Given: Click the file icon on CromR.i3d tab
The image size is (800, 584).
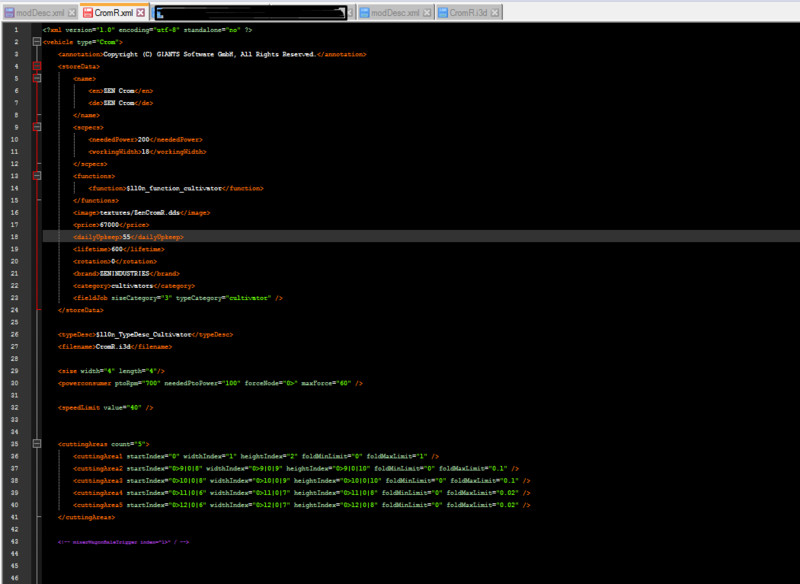Looking at the screenshot, I should [x=443, y=13].
